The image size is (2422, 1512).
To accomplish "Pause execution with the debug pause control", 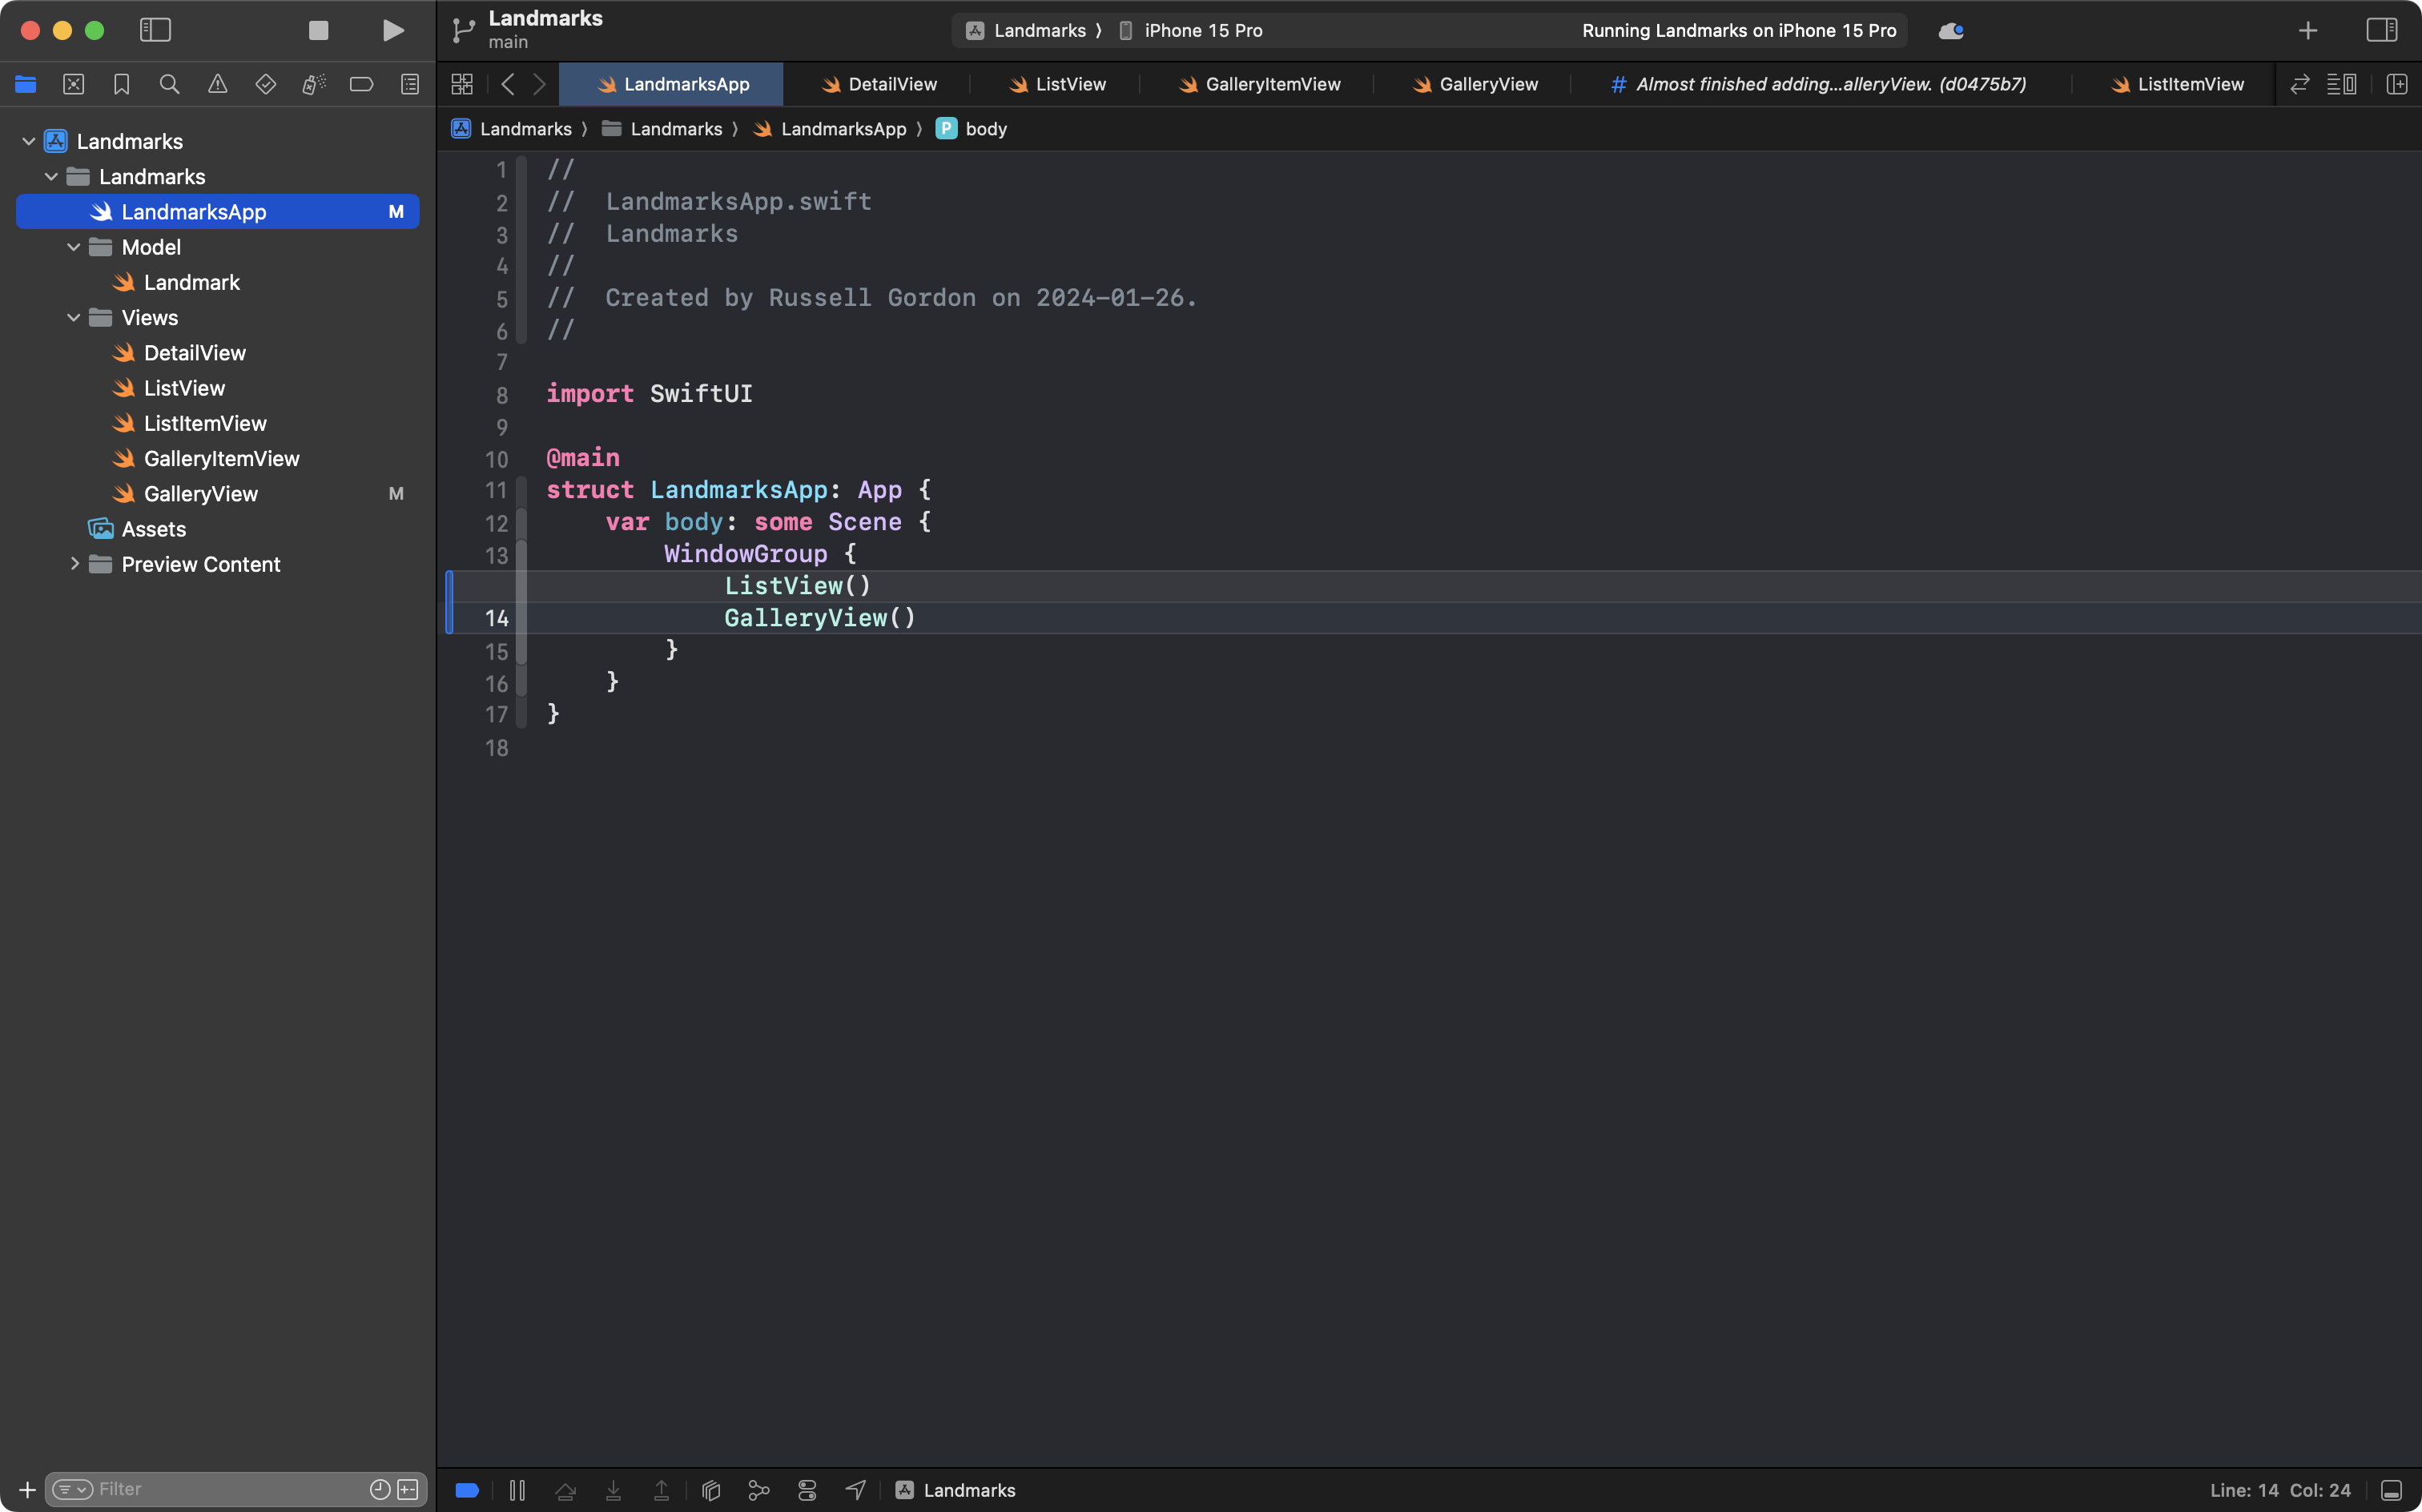I will coord(518,1489).
